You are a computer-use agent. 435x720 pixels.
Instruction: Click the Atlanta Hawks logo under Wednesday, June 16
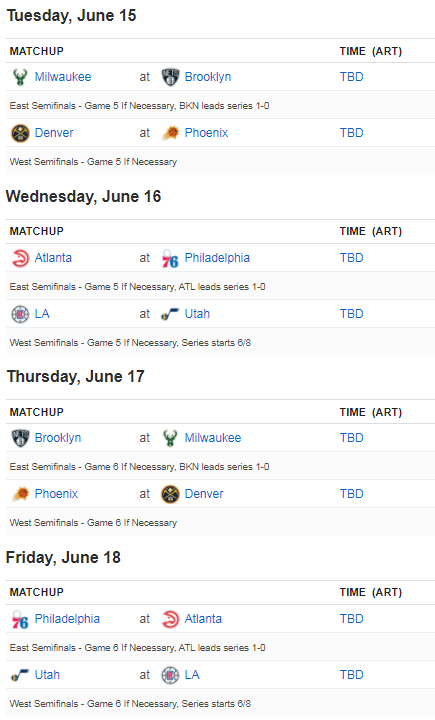20,258
